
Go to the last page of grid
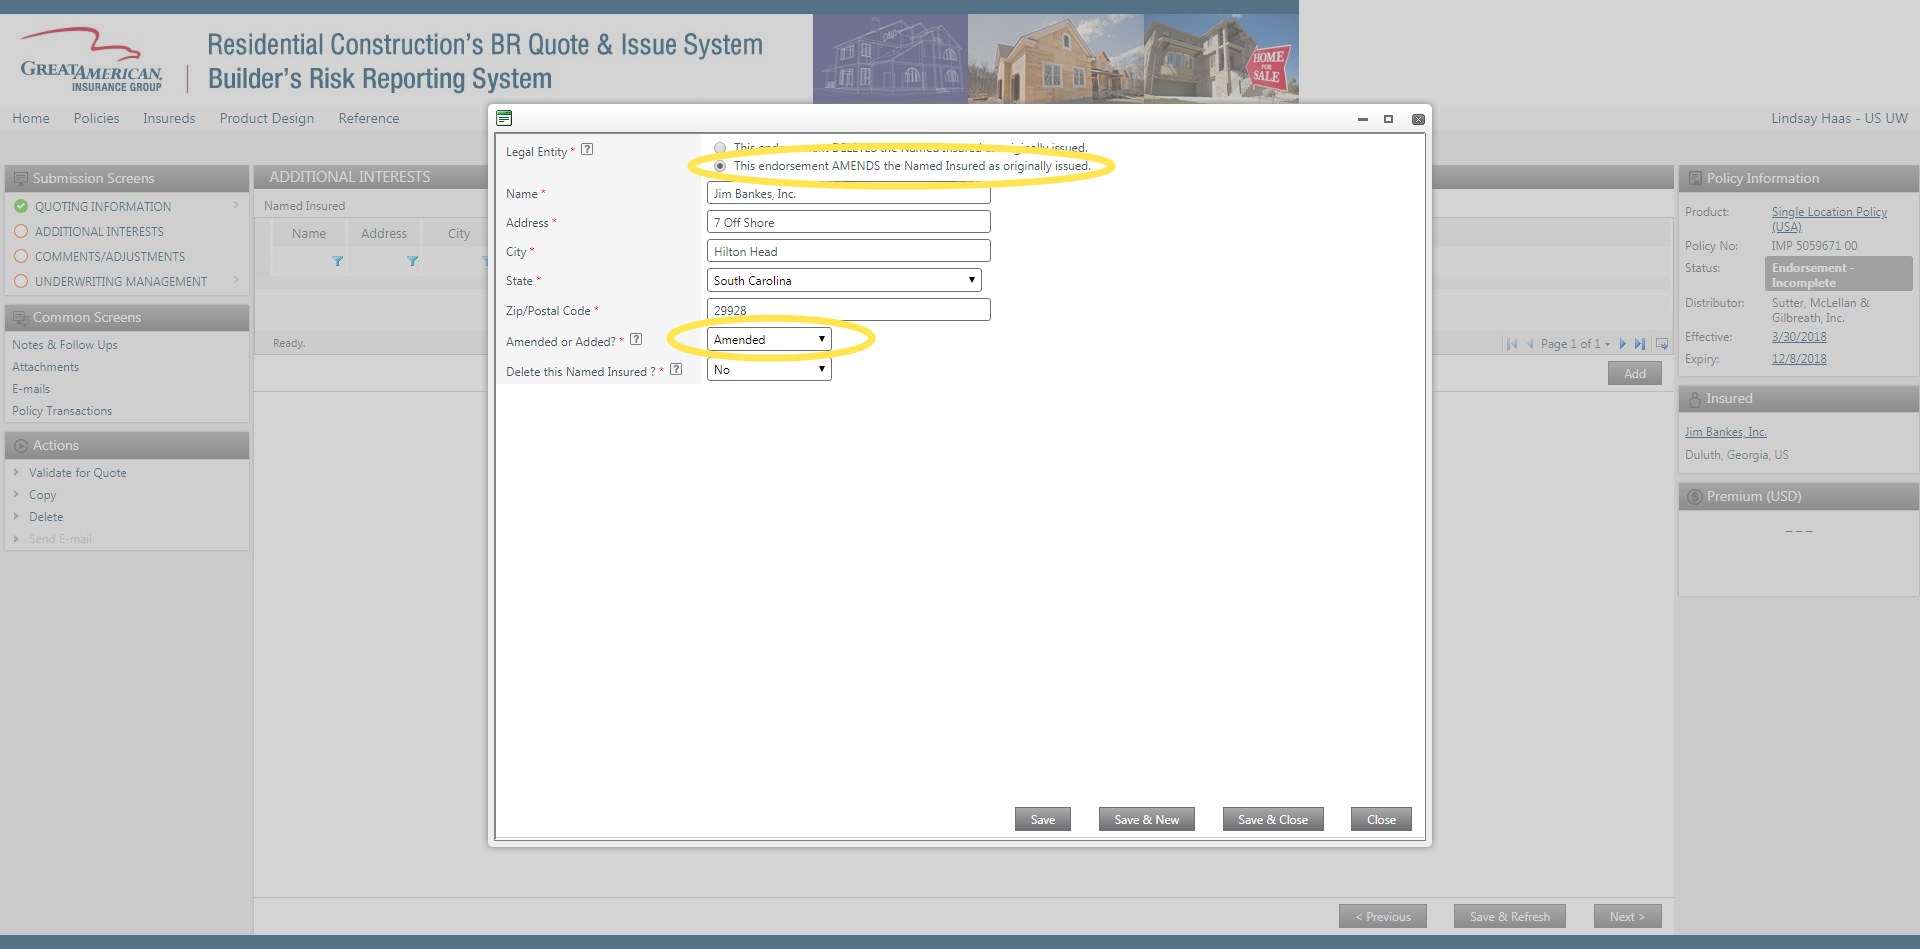click(1640, 344)
